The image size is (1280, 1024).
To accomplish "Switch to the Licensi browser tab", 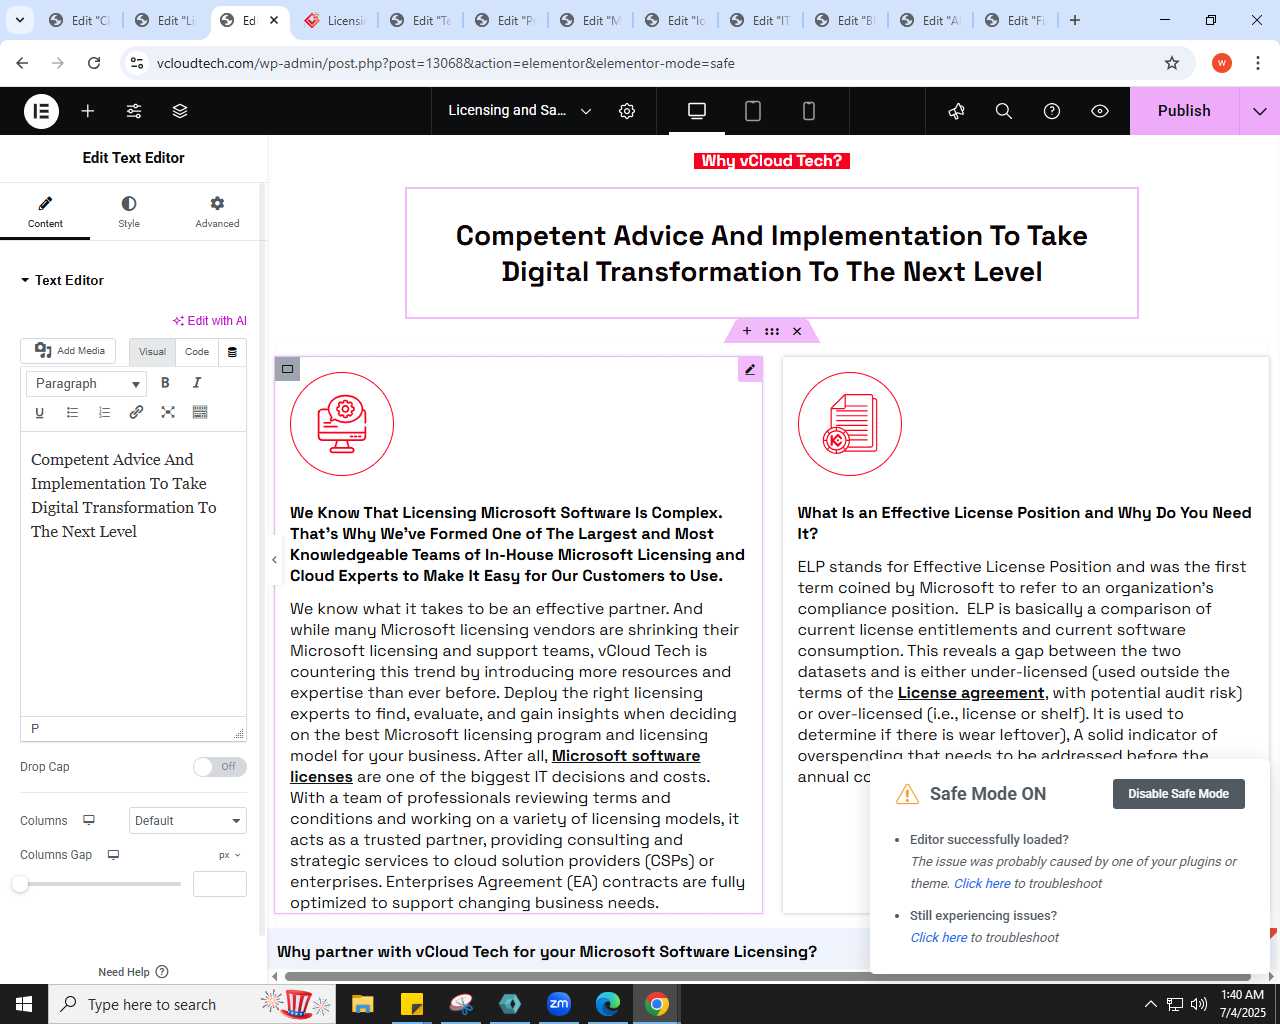I will click(x=335, y=20).
